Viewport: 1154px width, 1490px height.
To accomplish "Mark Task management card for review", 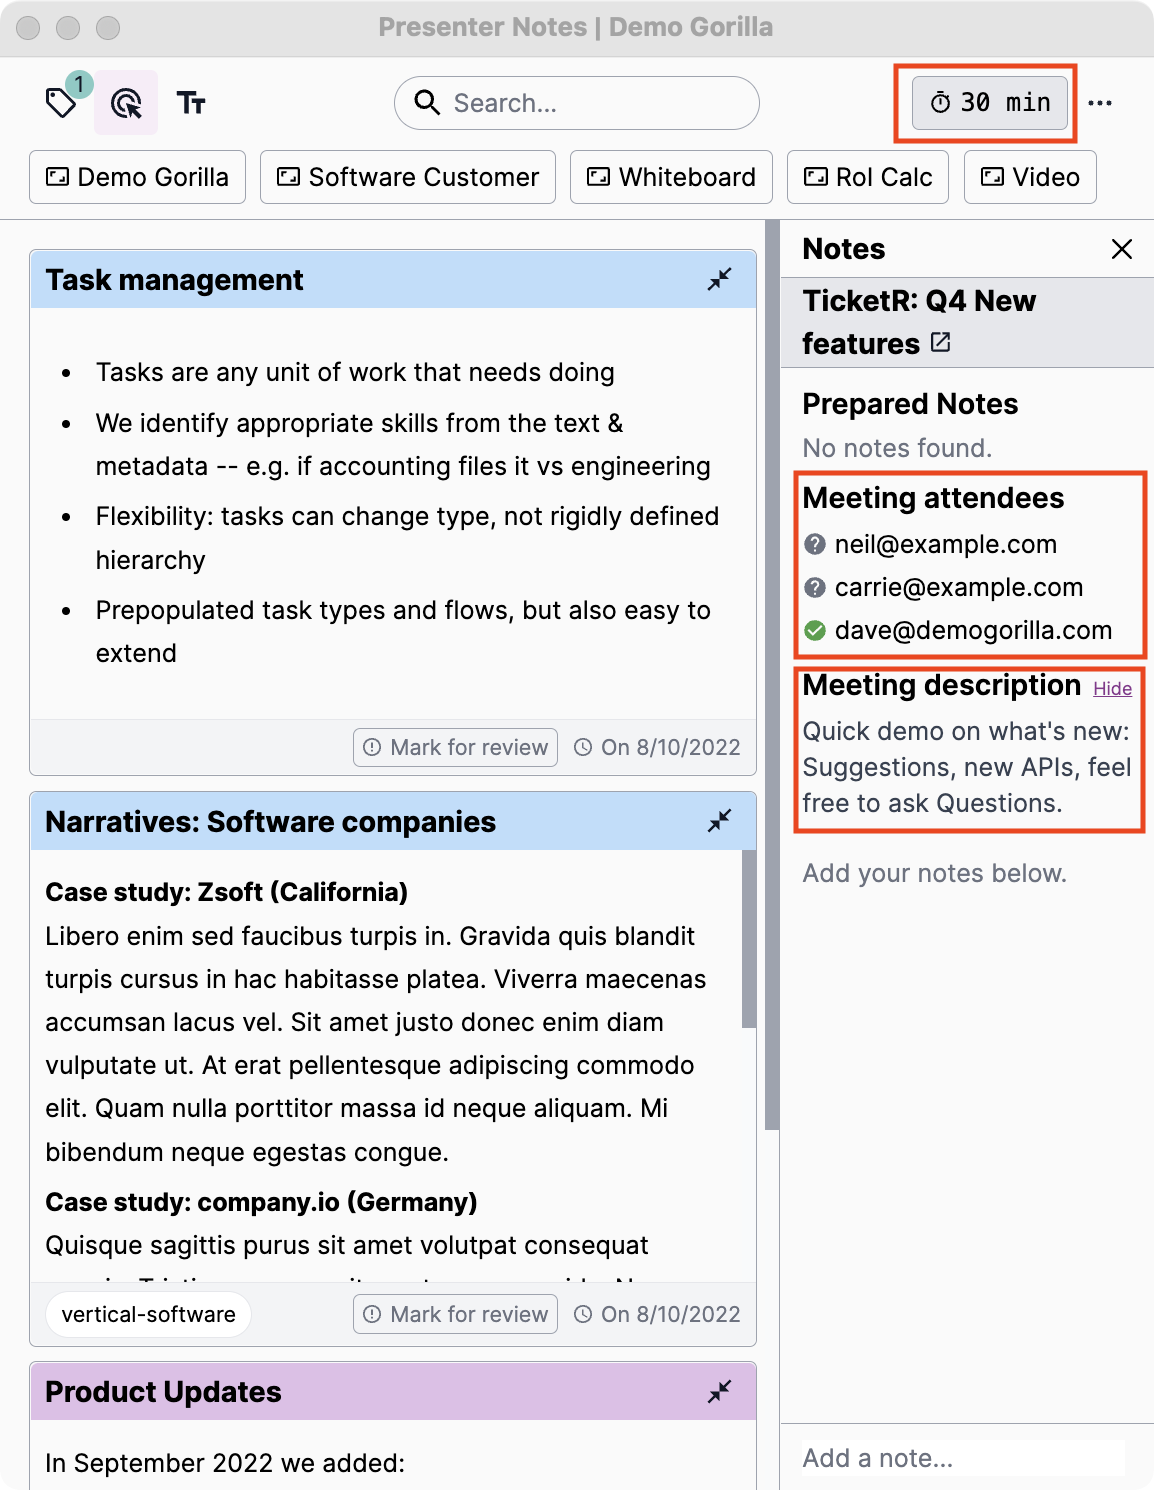I will 456,747.
